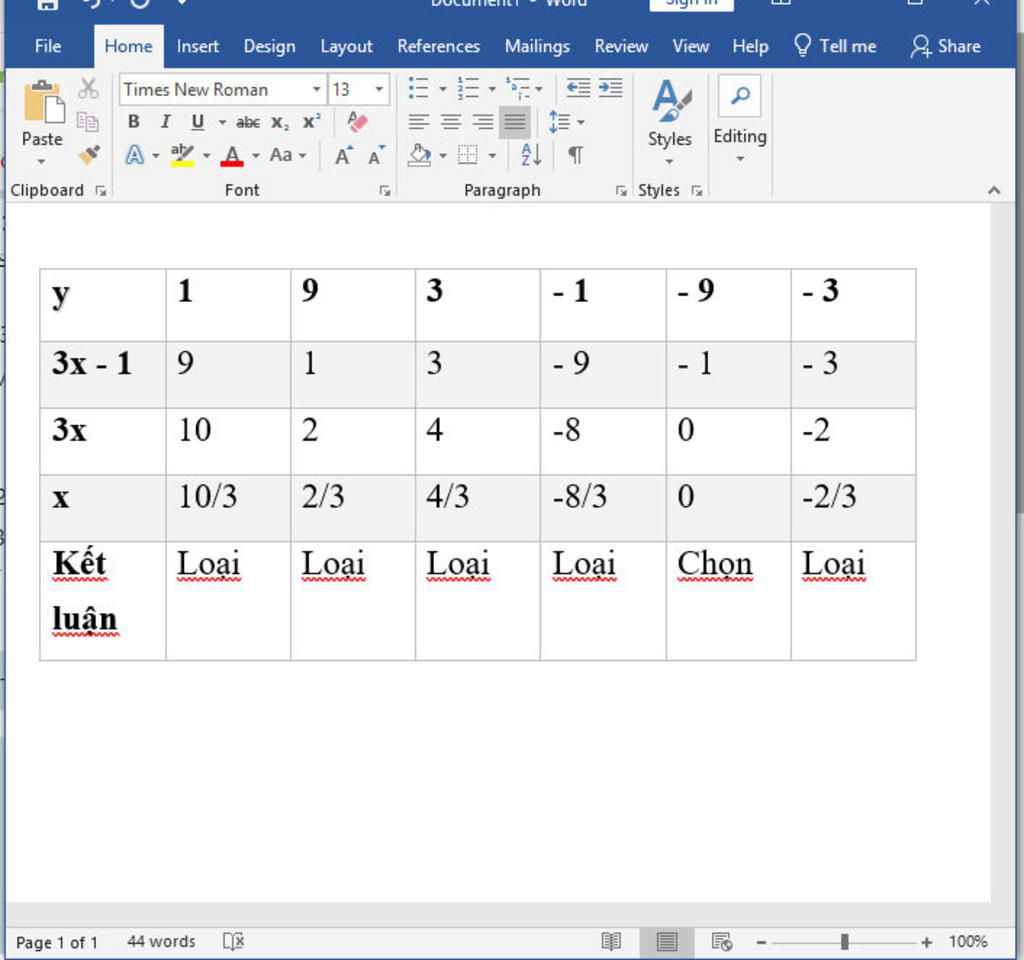This screenshot has height=960, width=1024.
Task: Clear all formatting with eraser icon
Action: (x=357, y=121)
